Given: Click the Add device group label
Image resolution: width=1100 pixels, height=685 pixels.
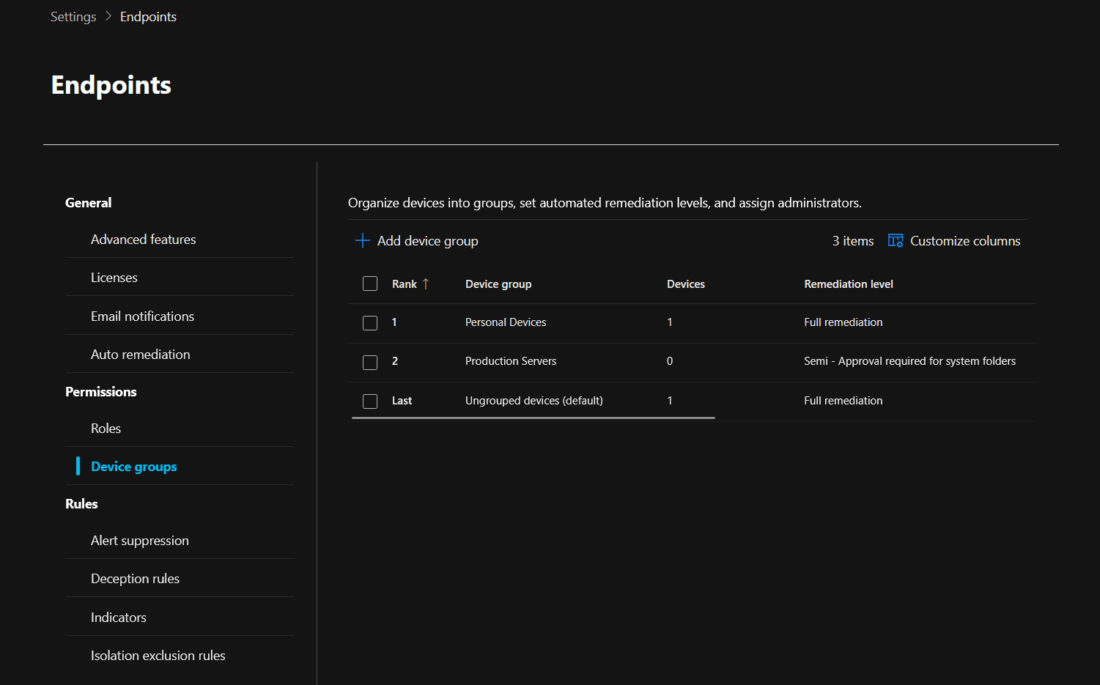Looking at the screenshot, I should coord(428,241).
